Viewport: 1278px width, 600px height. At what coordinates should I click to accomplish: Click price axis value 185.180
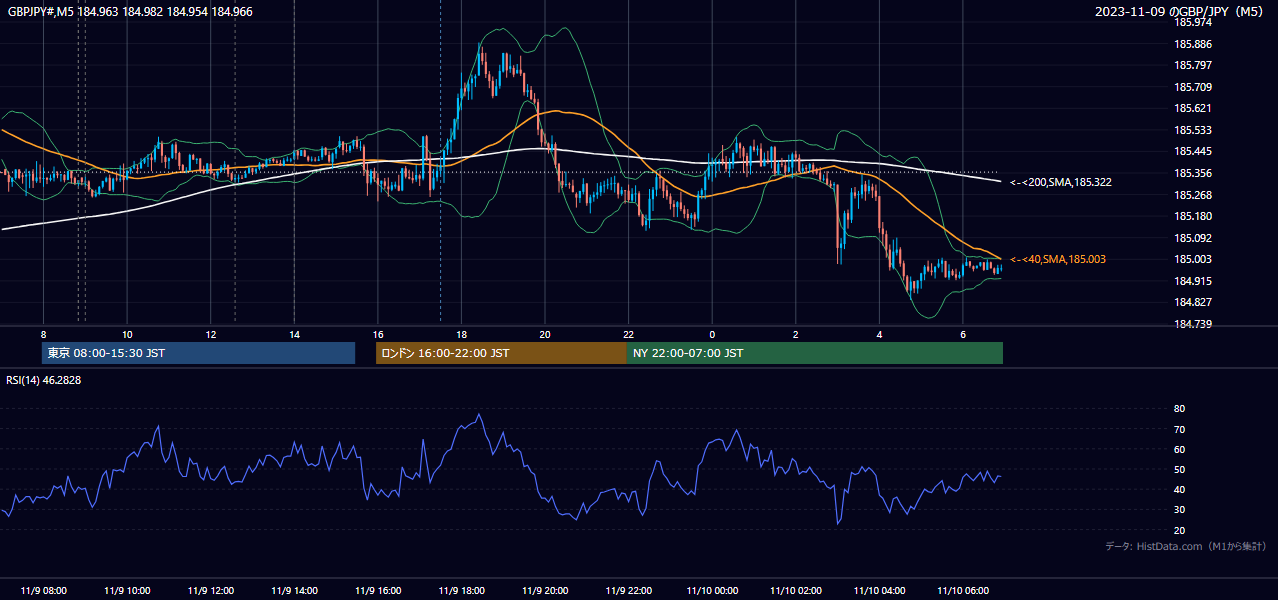pos(1192,216)
